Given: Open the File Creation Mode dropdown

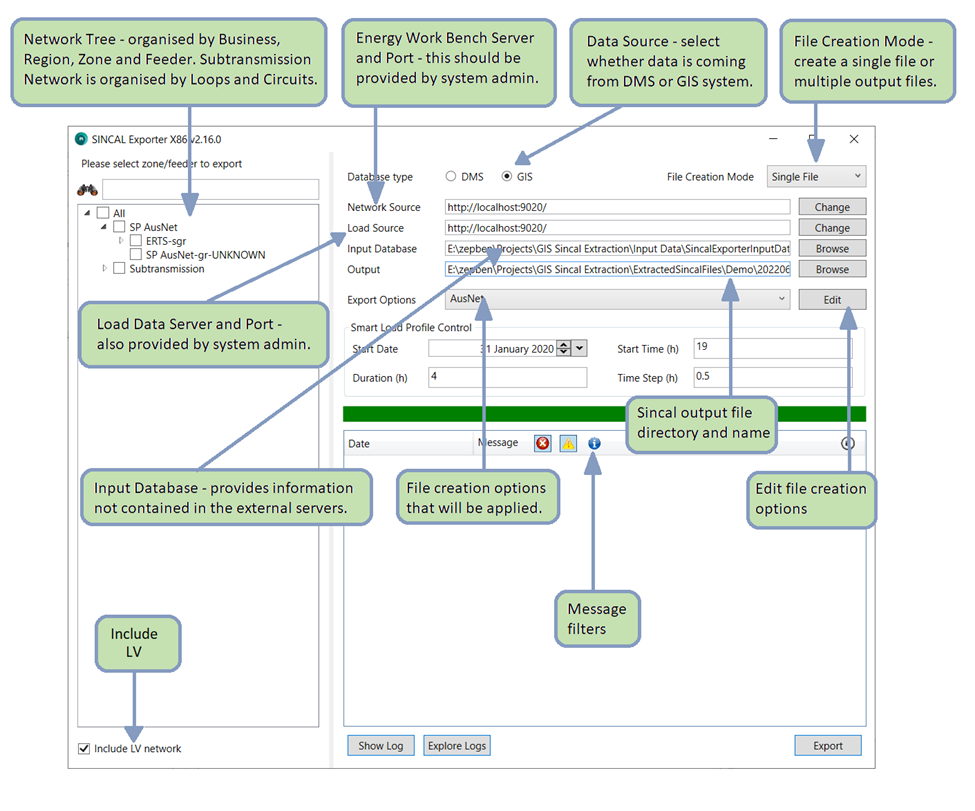Looking at the screenshot, I should tap(816, 177).
